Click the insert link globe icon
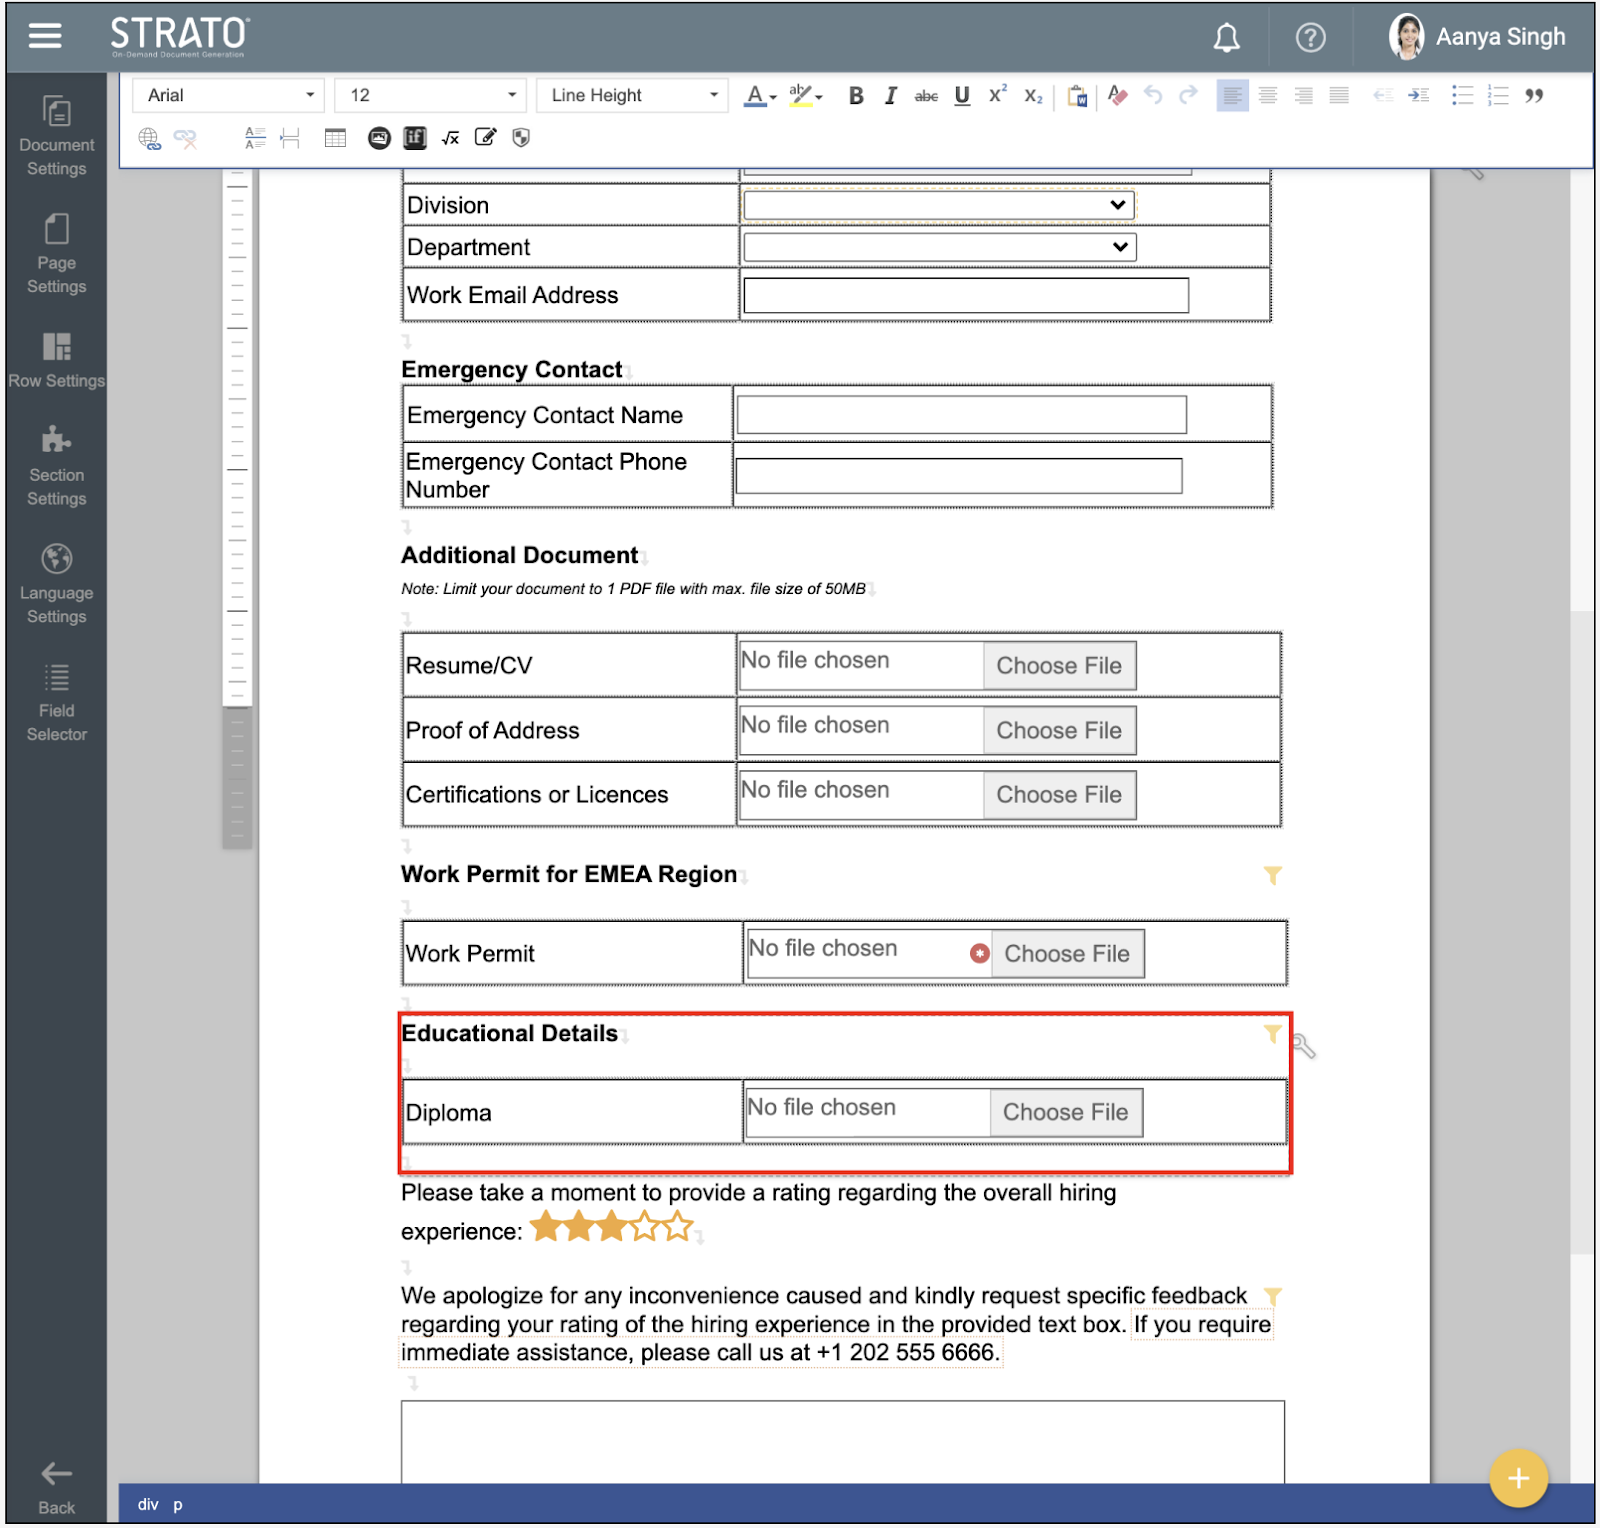1600x1528 pixels. [x=149, y=138]
